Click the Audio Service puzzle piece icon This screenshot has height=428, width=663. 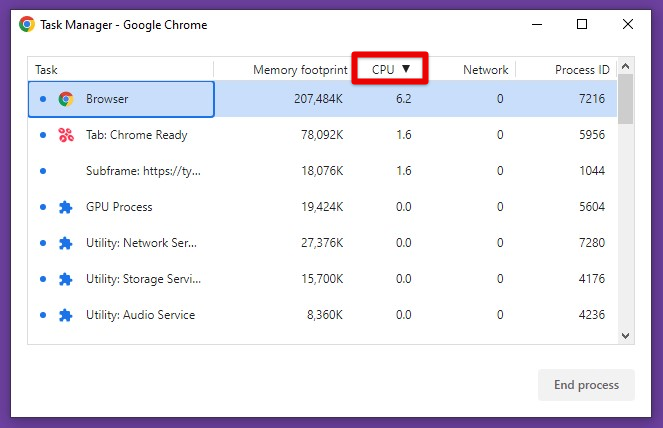(66, 315)
